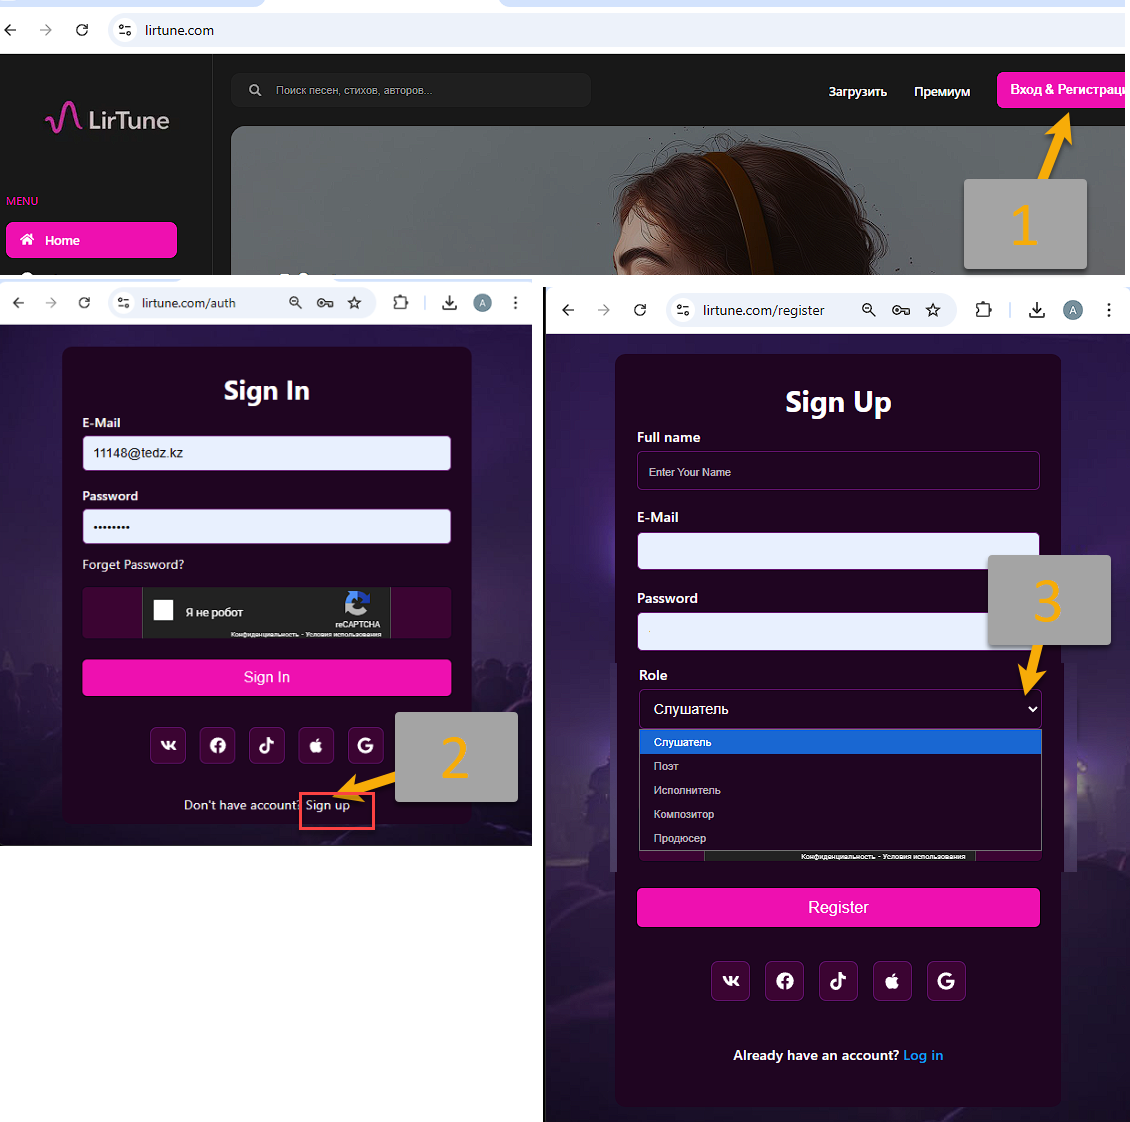Click the TikTok icon under Sign In button
The height and width of the screenshot is (1122, 1130).
[266, 745]
